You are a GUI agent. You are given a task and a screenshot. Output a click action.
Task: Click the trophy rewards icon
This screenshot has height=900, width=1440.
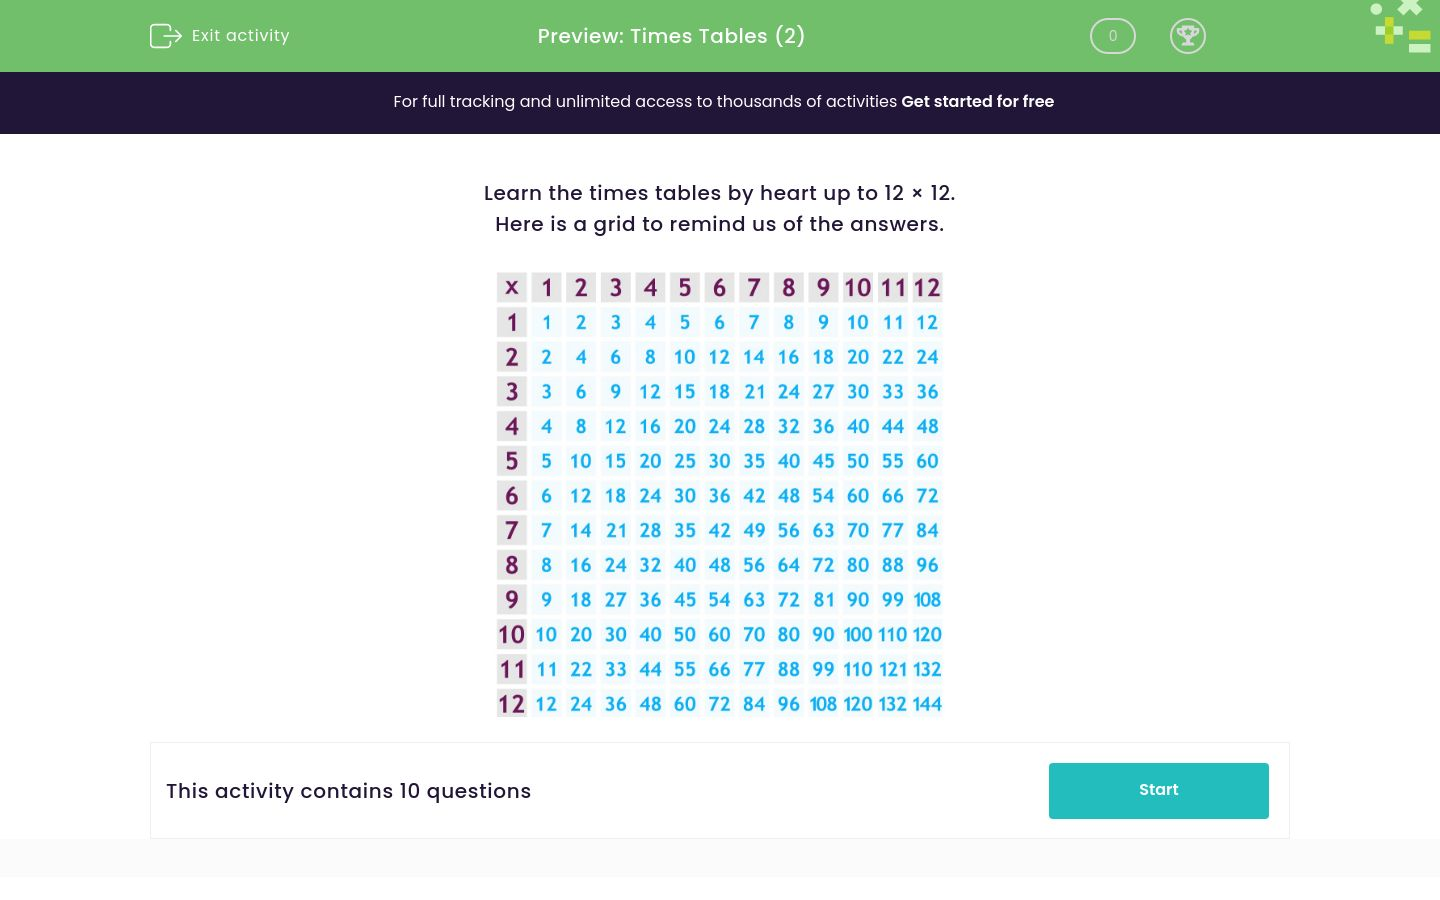click(x=1188, y=36)
